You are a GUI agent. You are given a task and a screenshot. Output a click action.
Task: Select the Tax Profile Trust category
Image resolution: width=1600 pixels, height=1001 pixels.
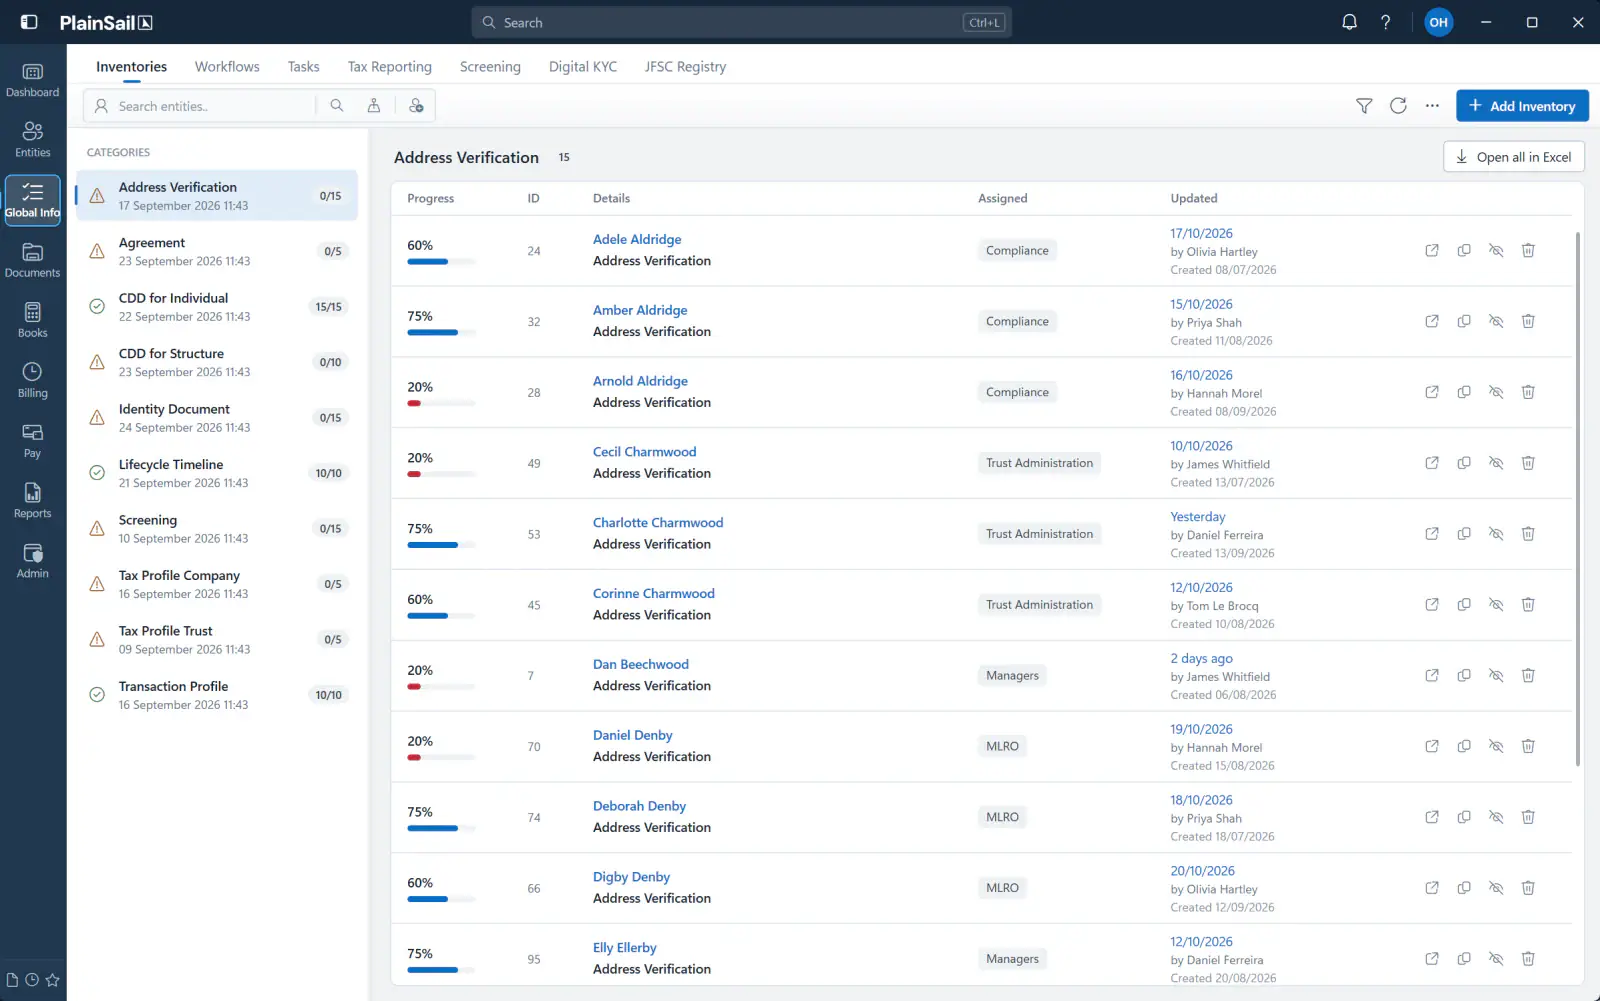coord(216,639)
